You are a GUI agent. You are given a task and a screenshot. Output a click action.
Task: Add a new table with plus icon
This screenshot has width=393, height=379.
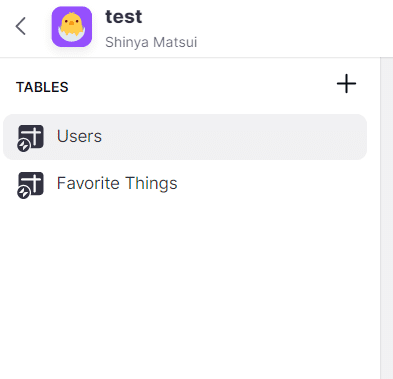(x=346, y=84)
